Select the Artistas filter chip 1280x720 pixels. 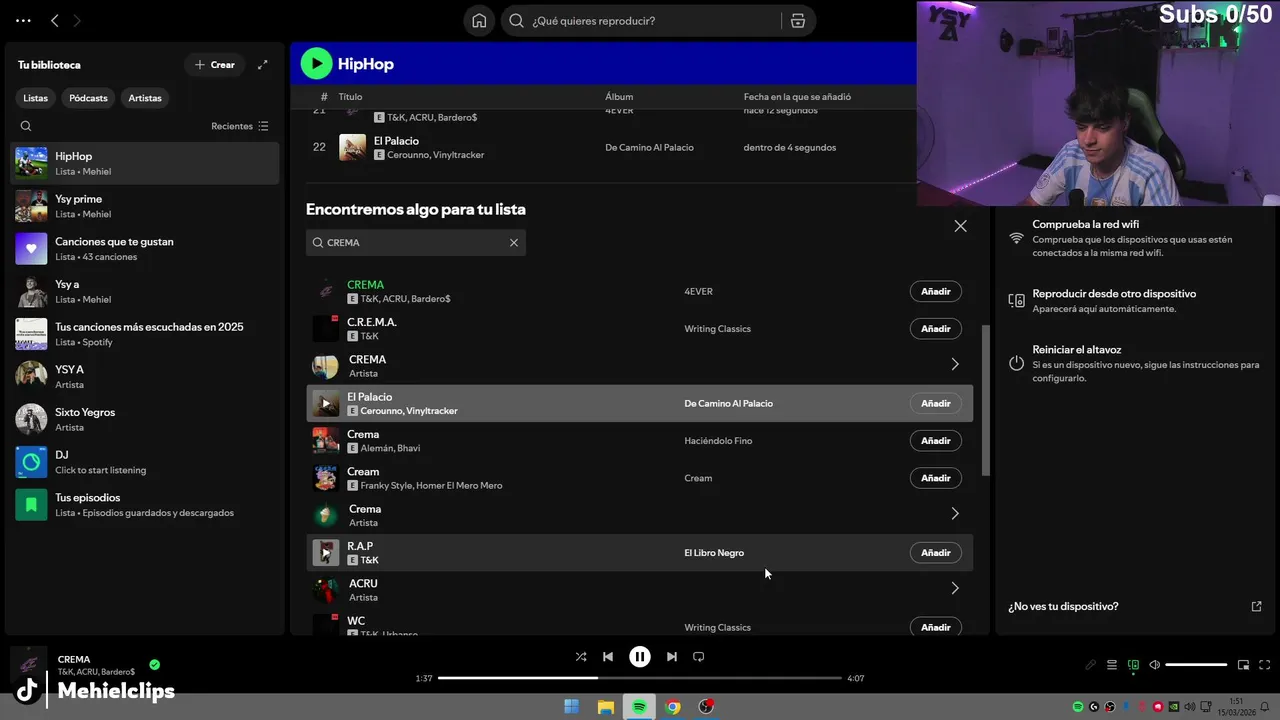tap(145, 98)
